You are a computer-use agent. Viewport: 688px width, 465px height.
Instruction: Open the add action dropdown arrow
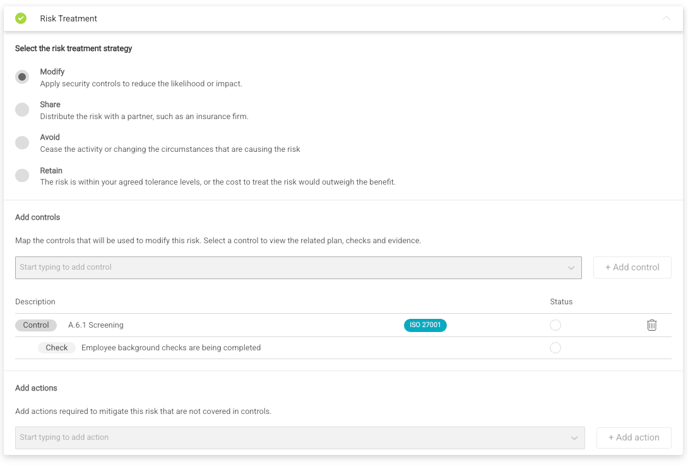point(574,438)
